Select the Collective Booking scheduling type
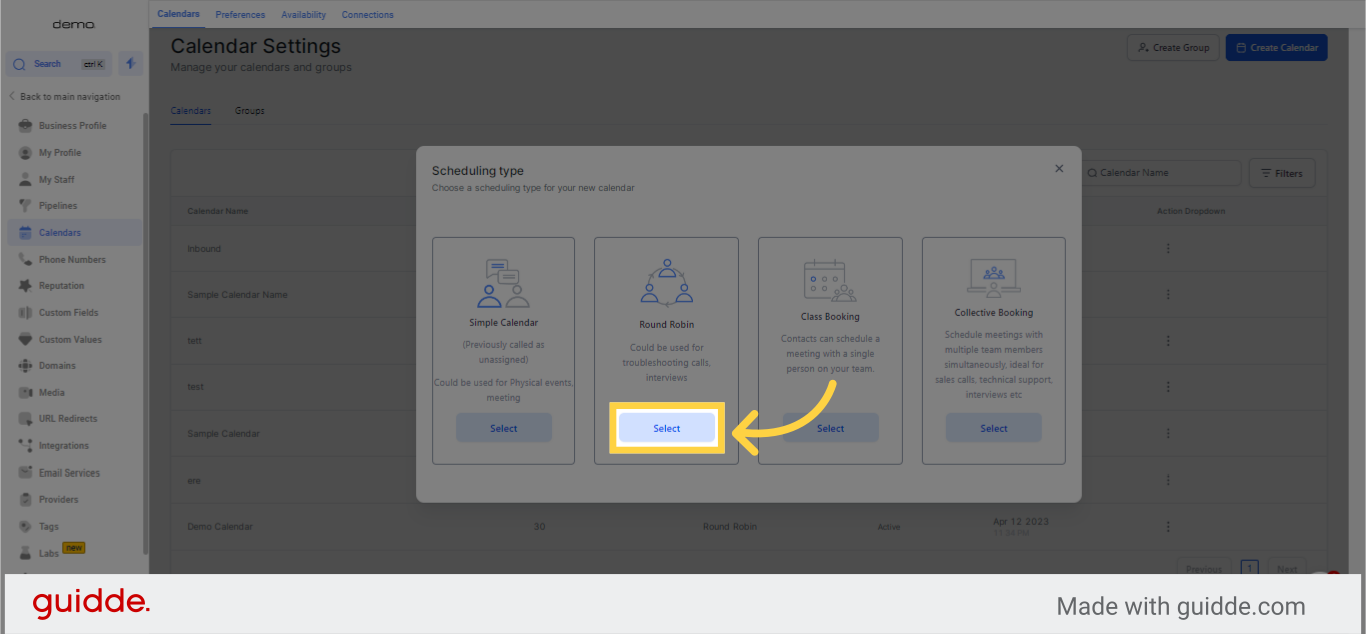Viewport: 1366px width, 634px height. tap(994, 428)
